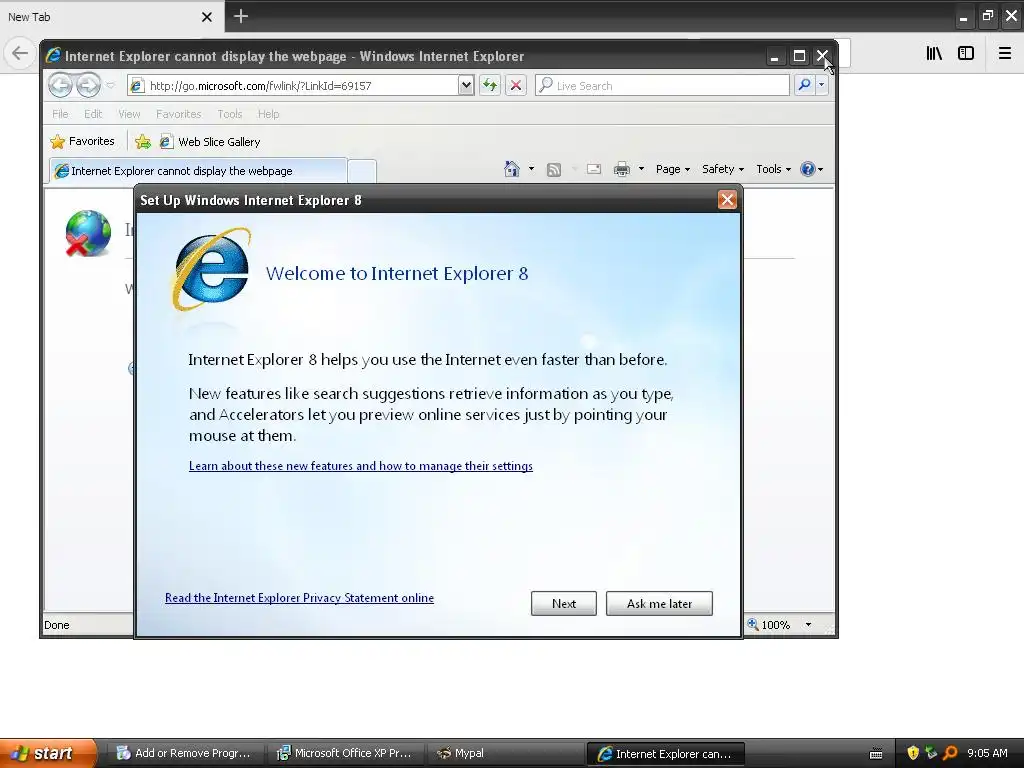Click the Next button in setup dialog

(x=564, y=603)
